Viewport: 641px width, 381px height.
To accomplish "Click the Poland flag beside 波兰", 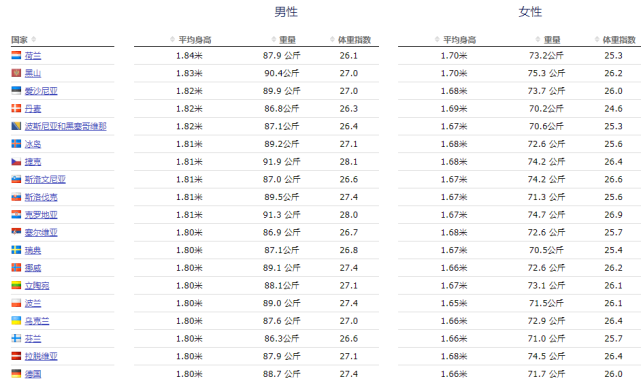I will tap(16, 303).
